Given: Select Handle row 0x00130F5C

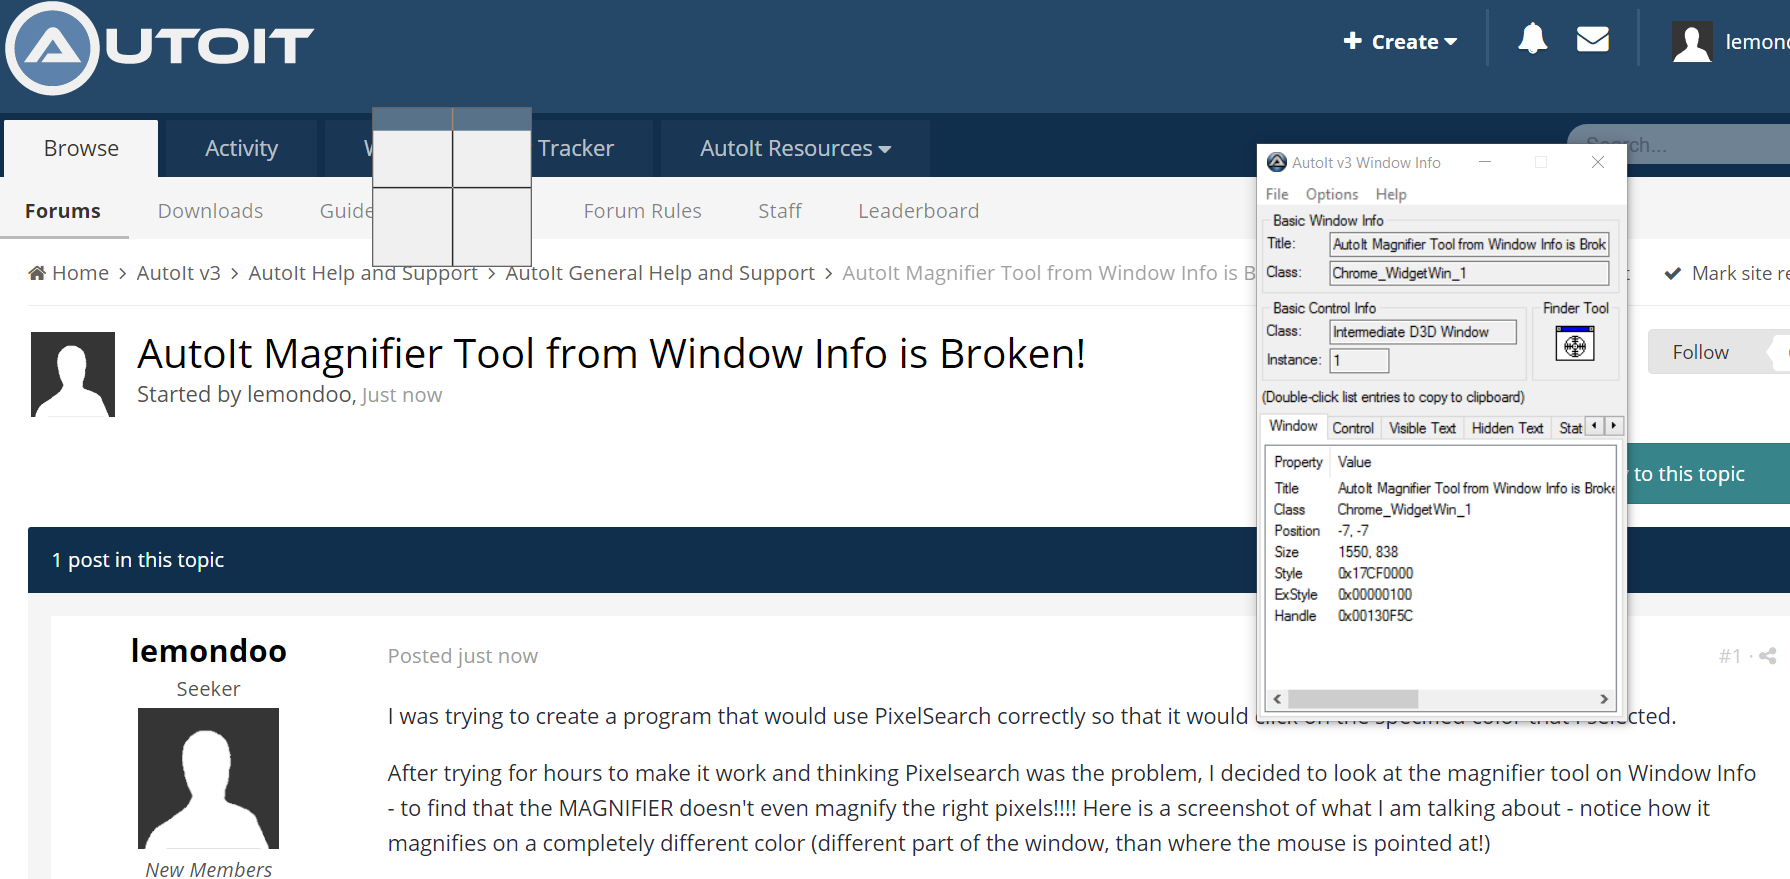Looking at the screenshot, I should [x=1441, y=616].
